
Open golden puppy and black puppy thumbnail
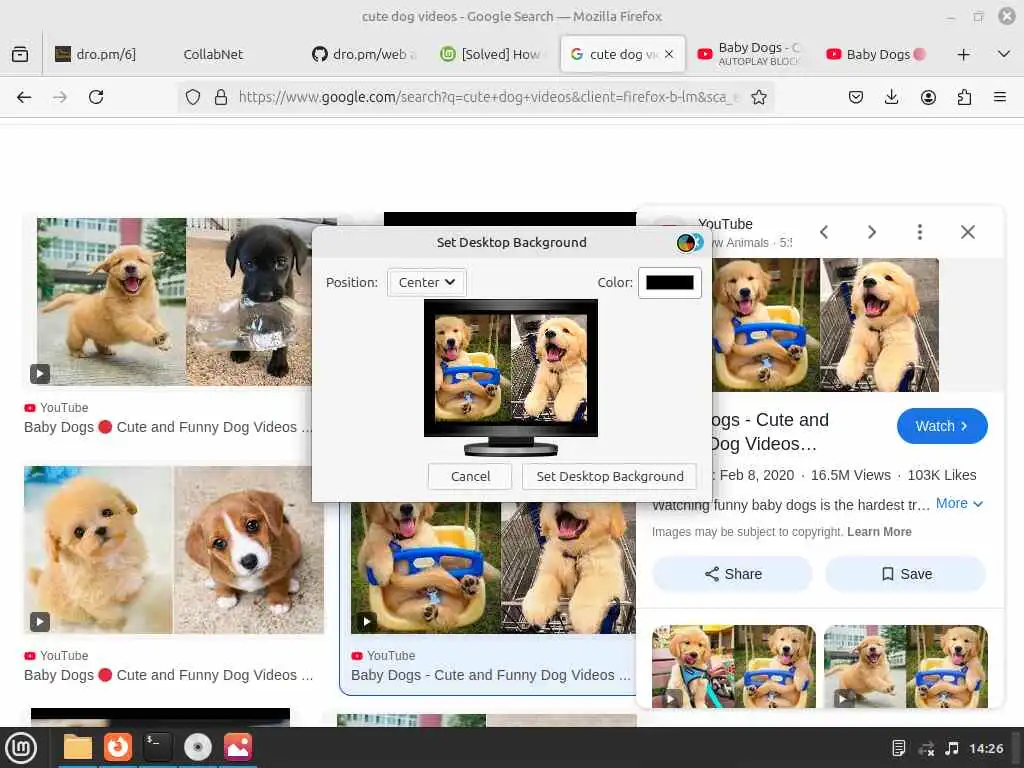coord(174,302)
